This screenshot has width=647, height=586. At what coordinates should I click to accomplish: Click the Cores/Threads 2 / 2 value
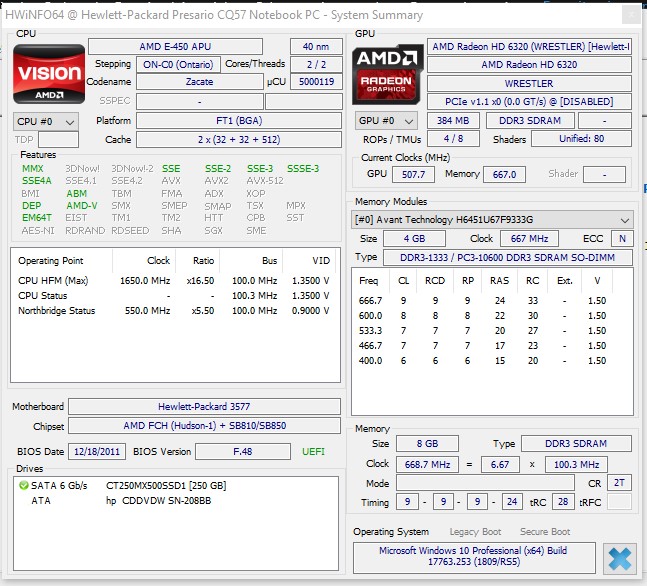point(316,65)
